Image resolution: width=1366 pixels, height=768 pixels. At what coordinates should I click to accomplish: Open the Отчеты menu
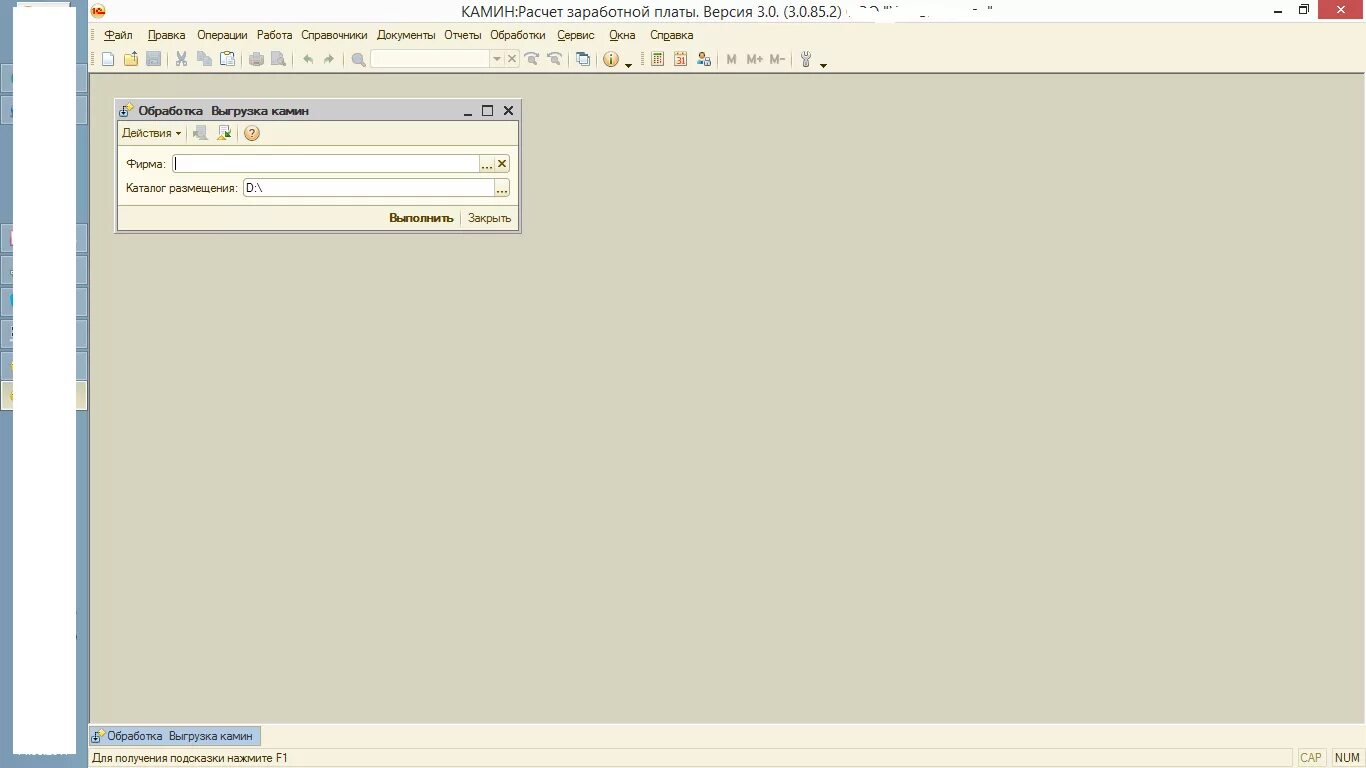463,35
